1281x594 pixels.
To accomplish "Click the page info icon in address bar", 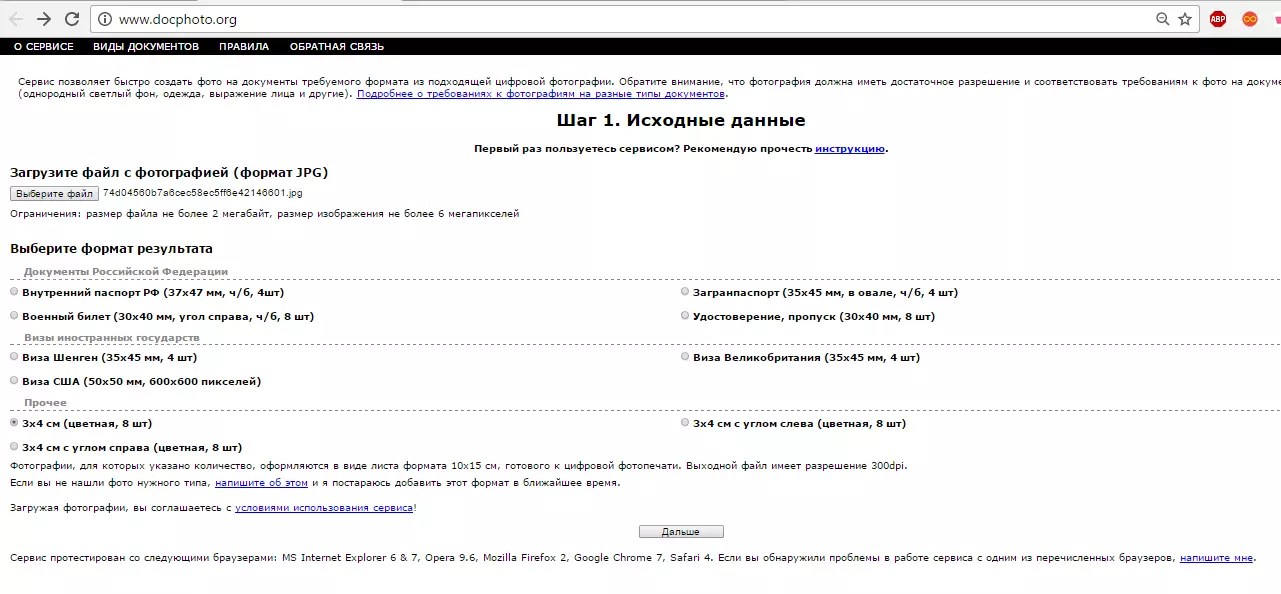I will pos(105,19).
